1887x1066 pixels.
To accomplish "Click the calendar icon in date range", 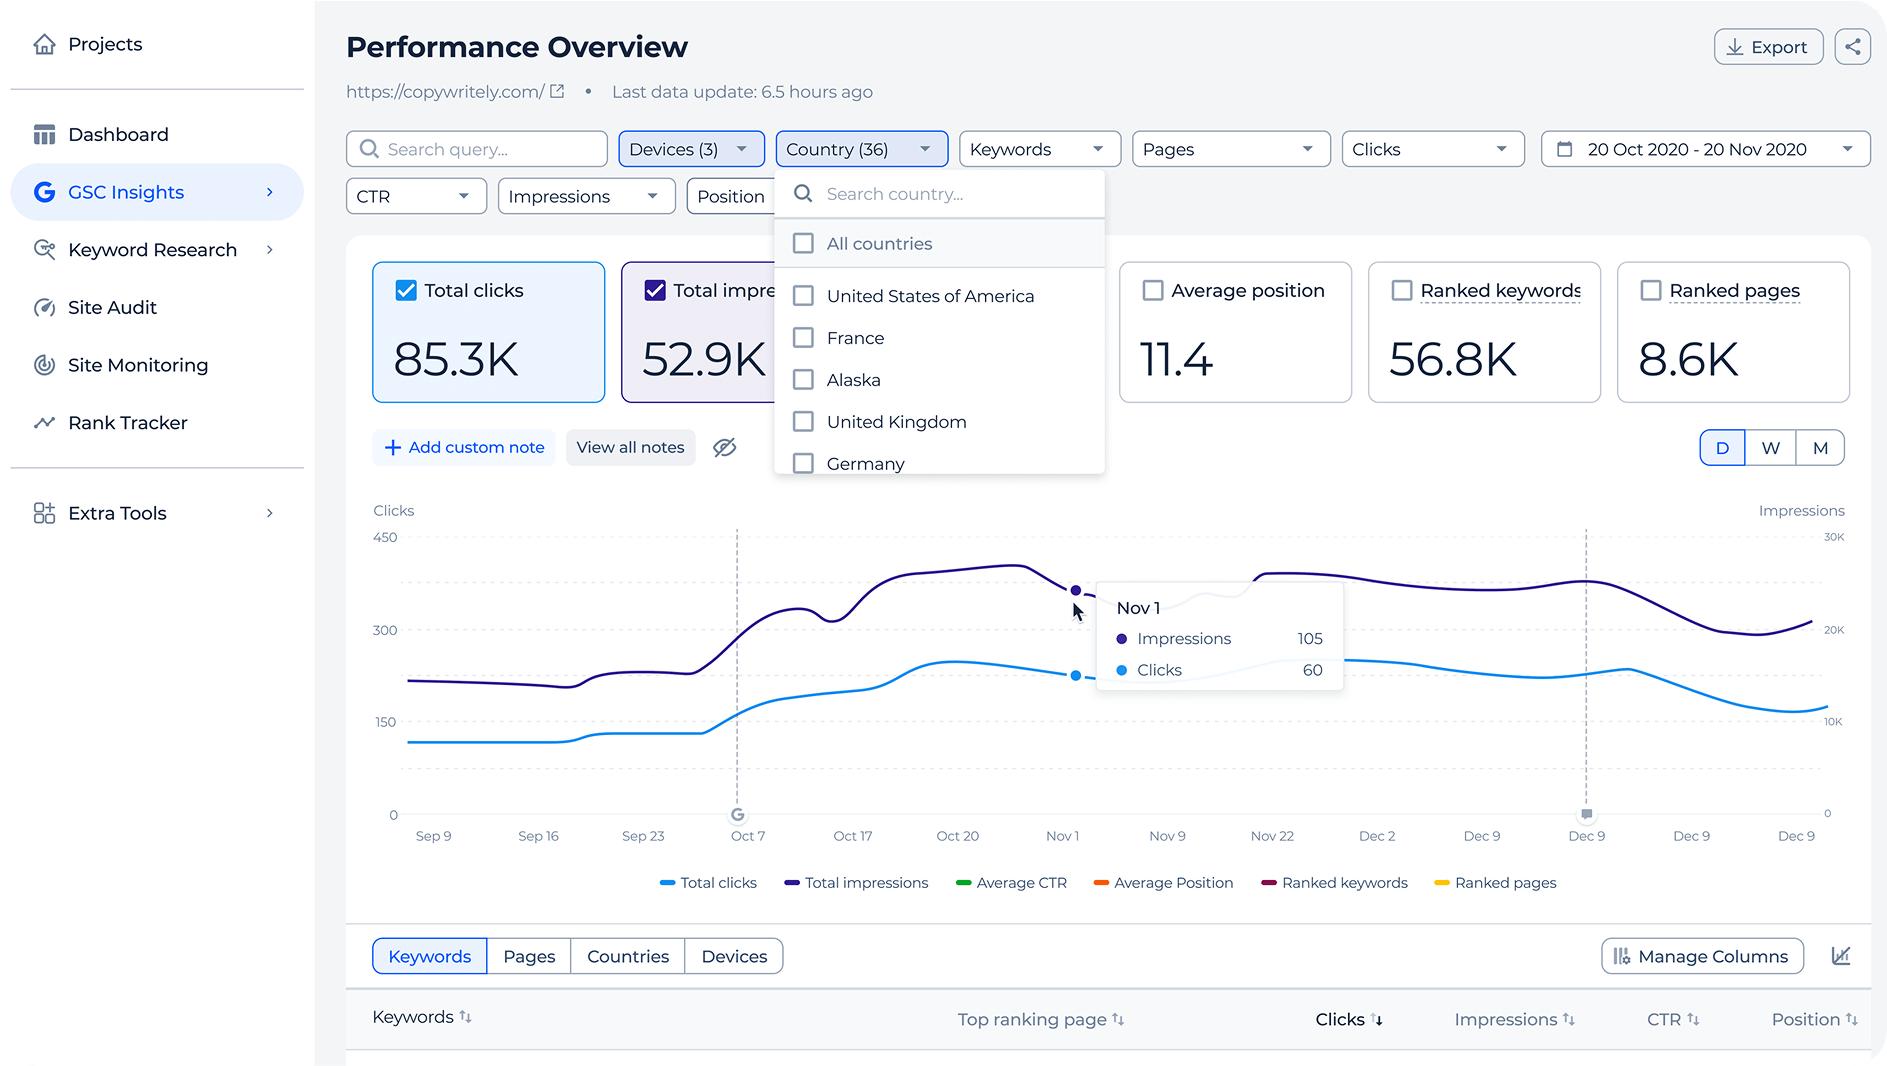I will tap(1565, 149).
